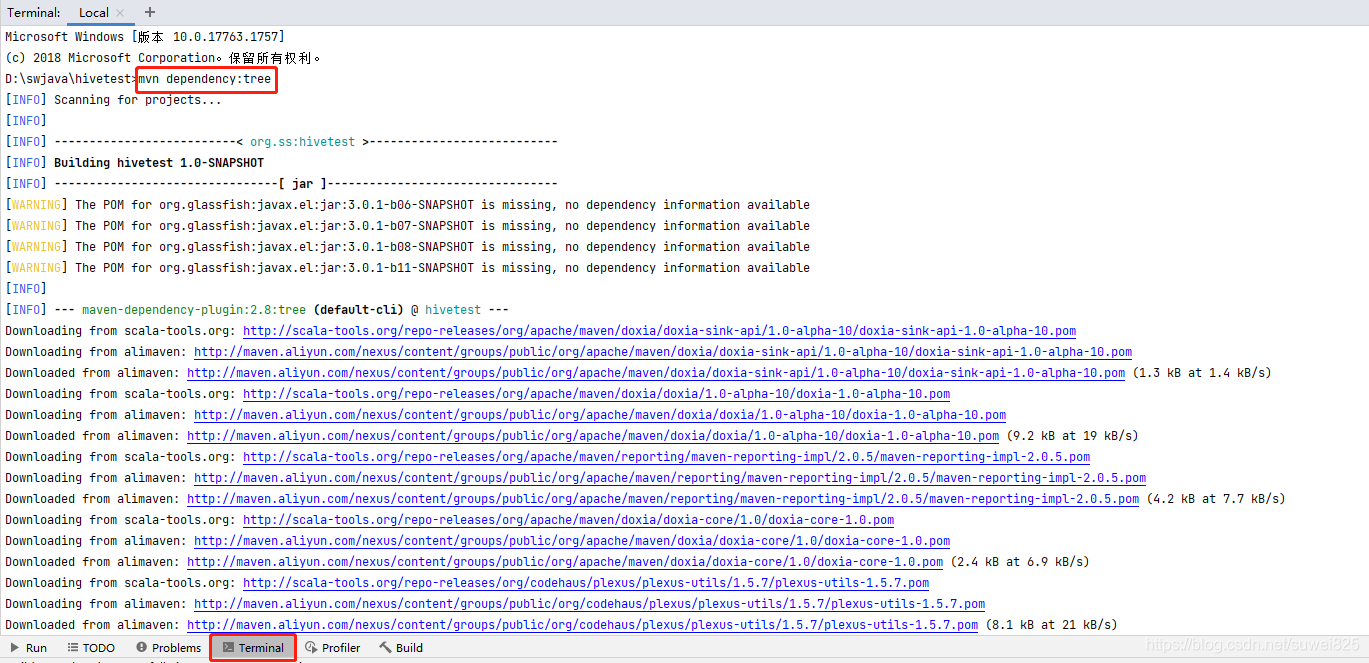1369x663 pixels.
Task: Click the highlighted mvn dependency:tree command
Action: click(x=205, y=78)
